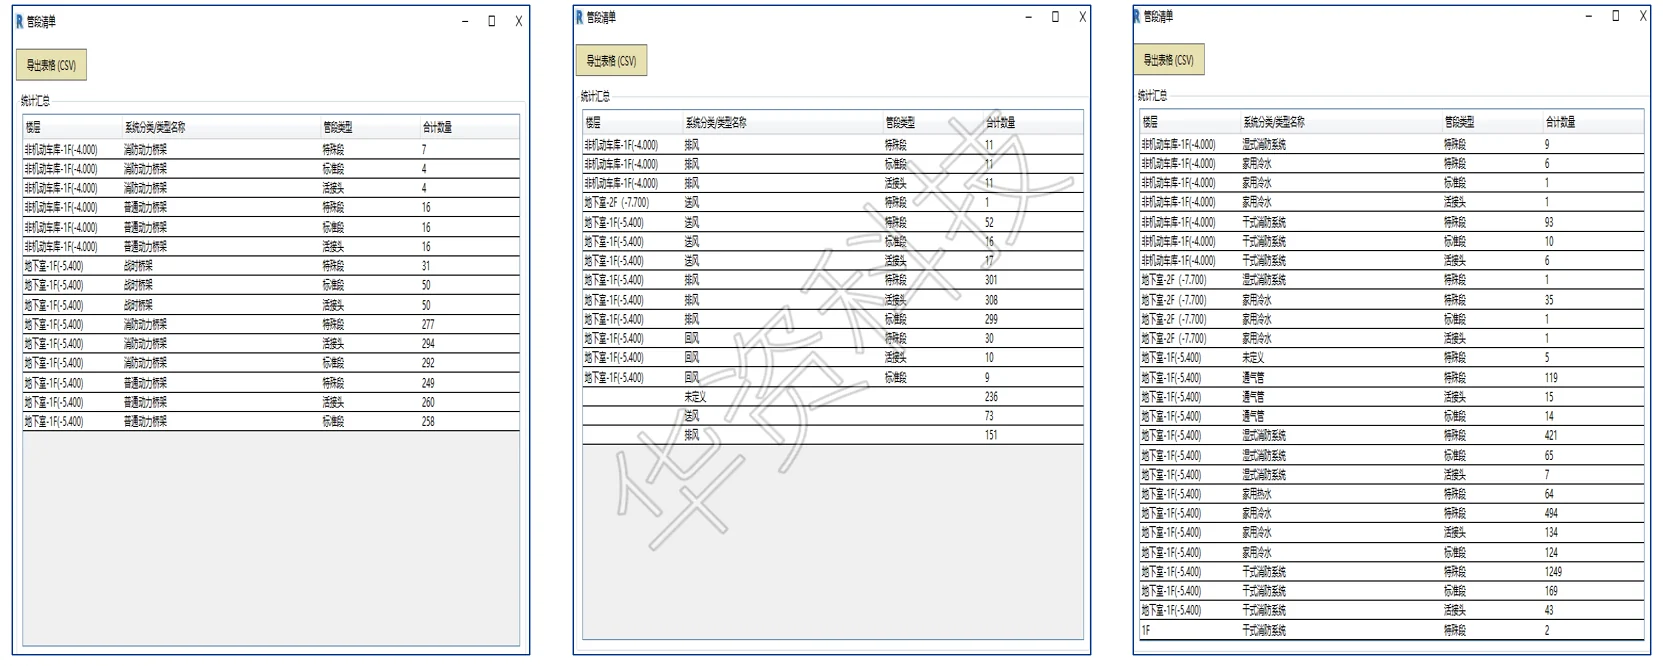Click the Revit logo icon in the cable tray (桥架) window title bar
Screen dimensions: 1663x666
point(19,21)
